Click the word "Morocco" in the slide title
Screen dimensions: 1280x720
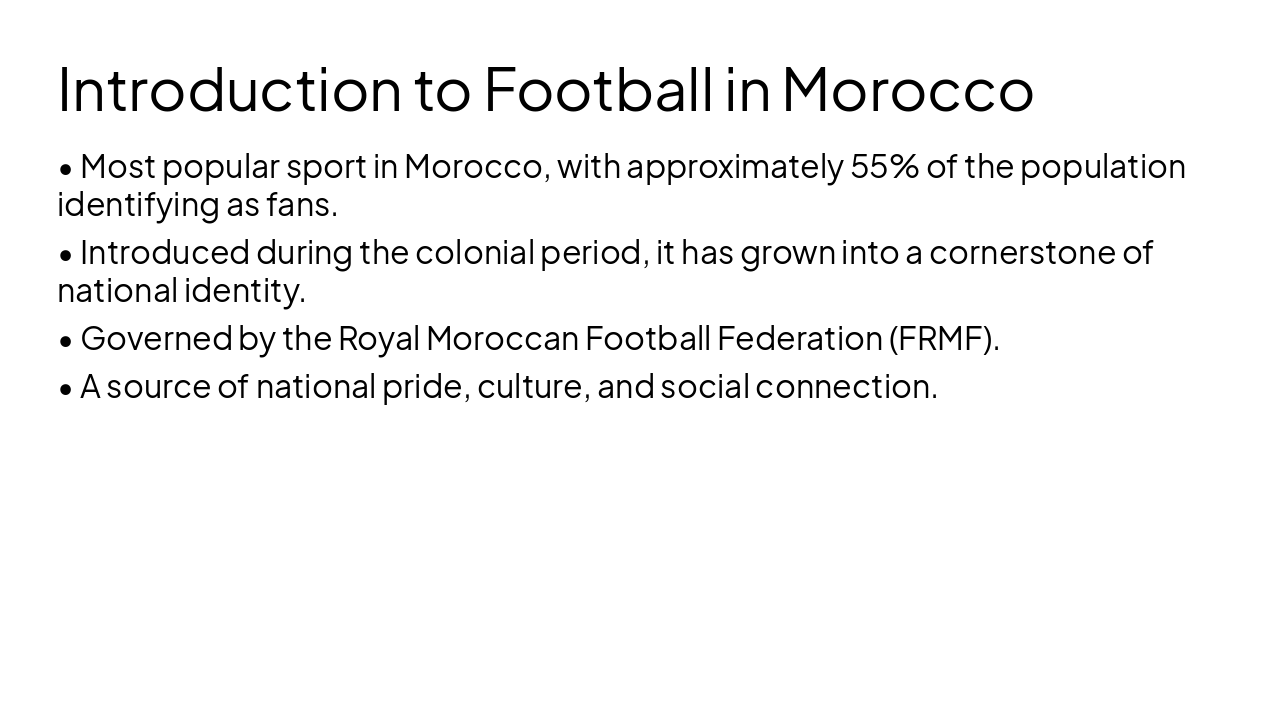tap(907, 89)
